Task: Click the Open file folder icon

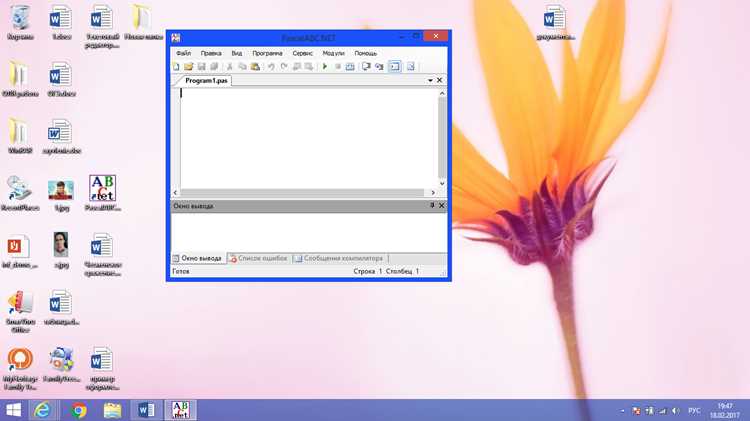Action: point(188,66)
